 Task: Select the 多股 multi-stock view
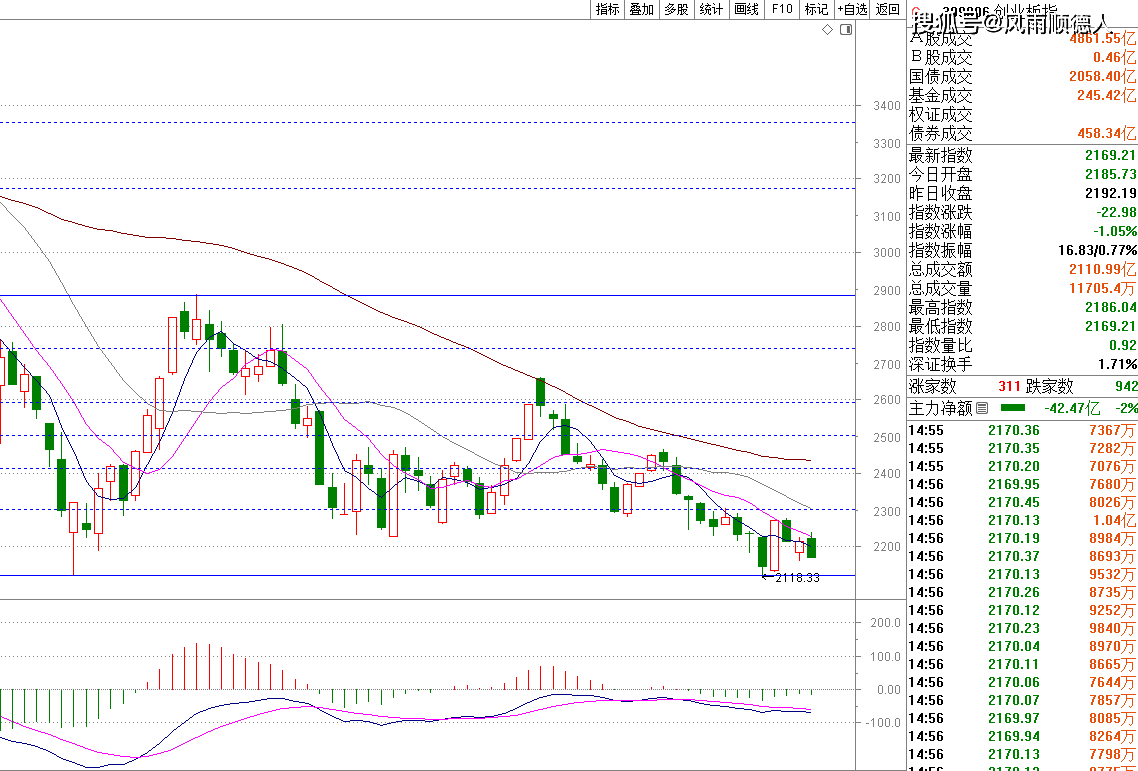[x=676, y=9]
